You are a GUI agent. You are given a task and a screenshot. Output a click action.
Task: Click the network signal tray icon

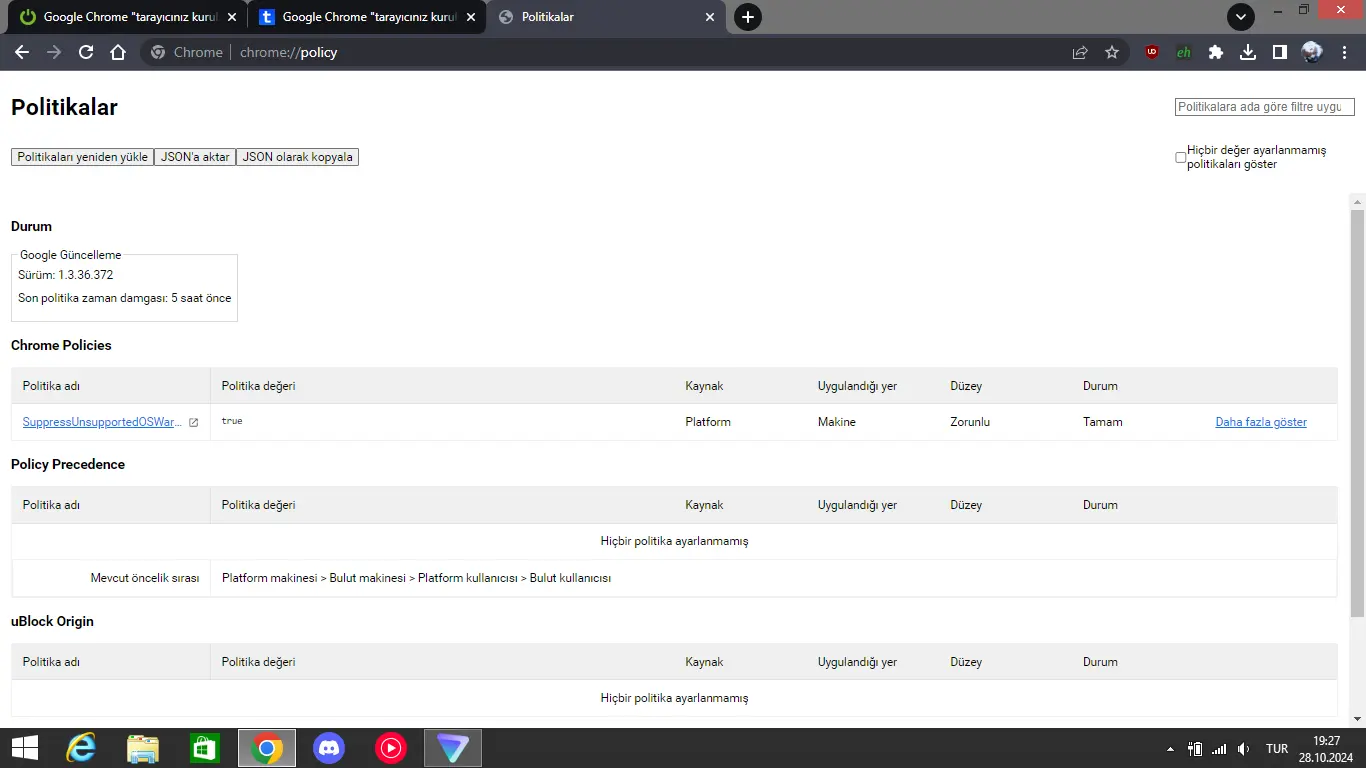pyautogui.click(x=1219, y=749)
